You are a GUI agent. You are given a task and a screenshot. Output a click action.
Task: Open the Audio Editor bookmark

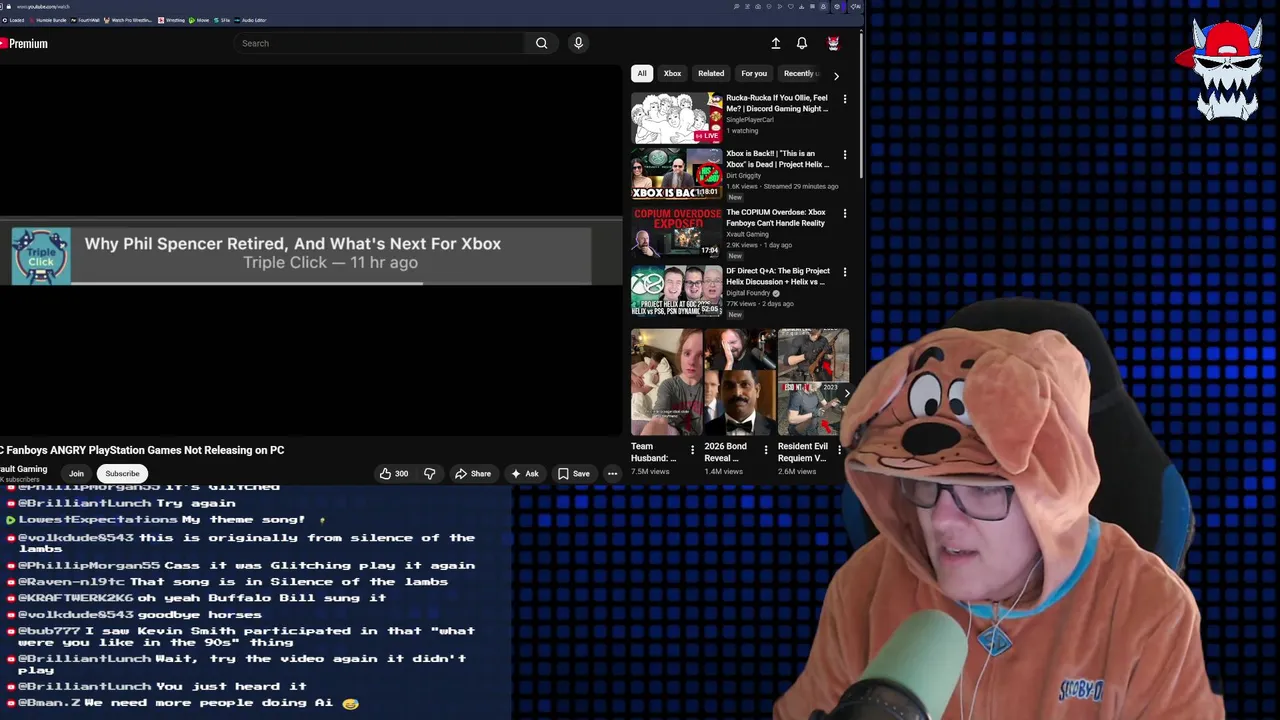tap(251, 20)
